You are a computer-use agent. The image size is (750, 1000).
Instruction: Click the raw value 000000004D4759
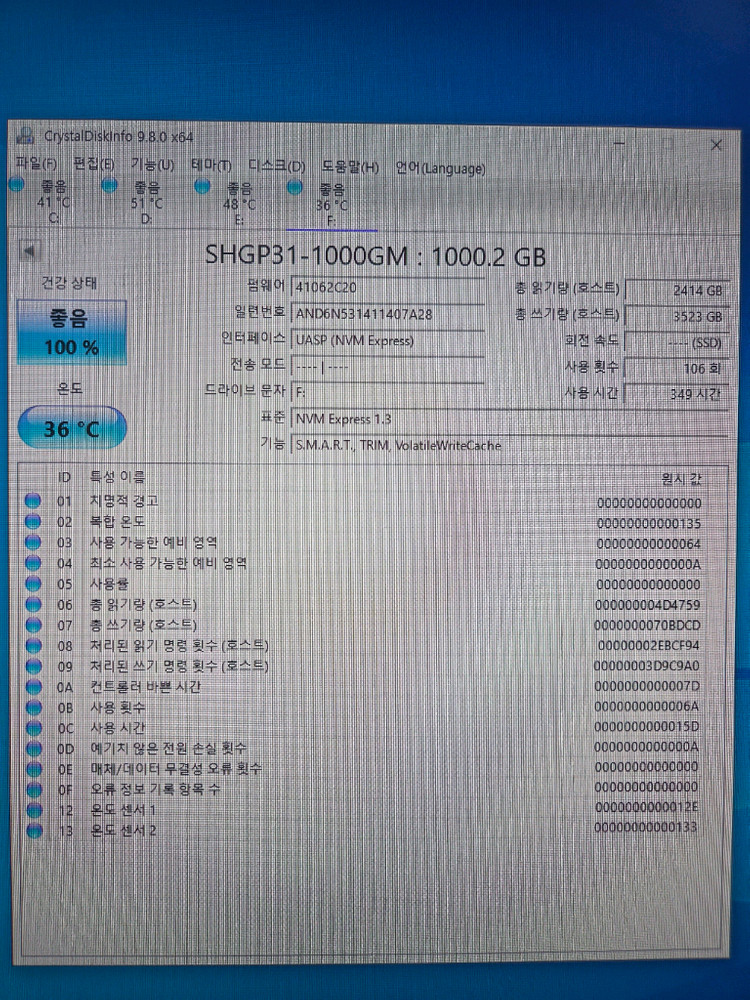pyautogui.click(x=647, y=605)
